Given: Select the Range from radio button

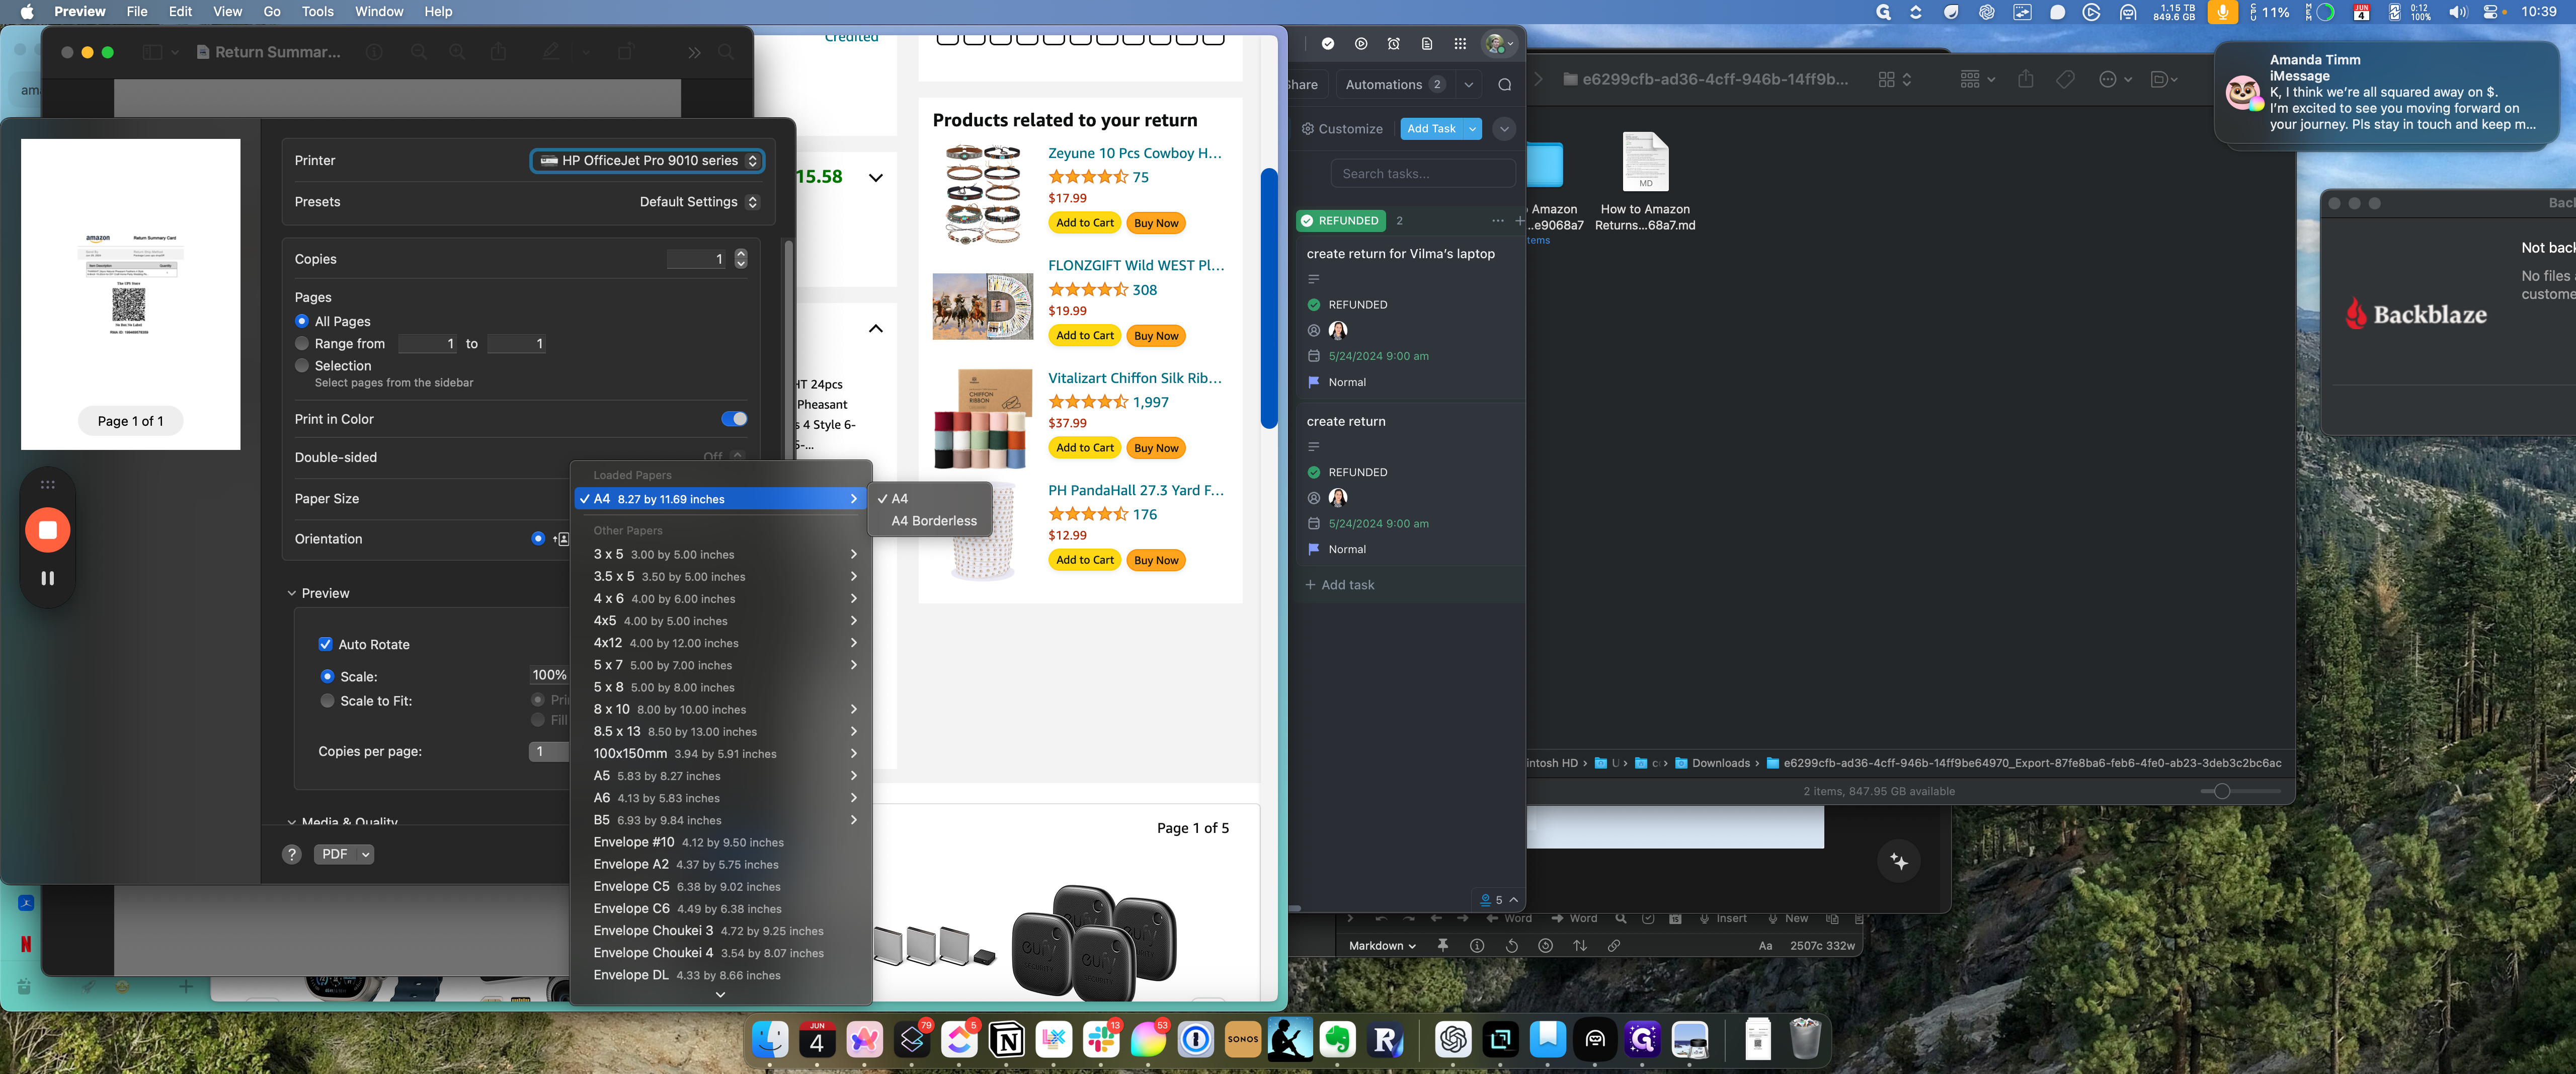Looking at the screenshot, I should point(301,343).
